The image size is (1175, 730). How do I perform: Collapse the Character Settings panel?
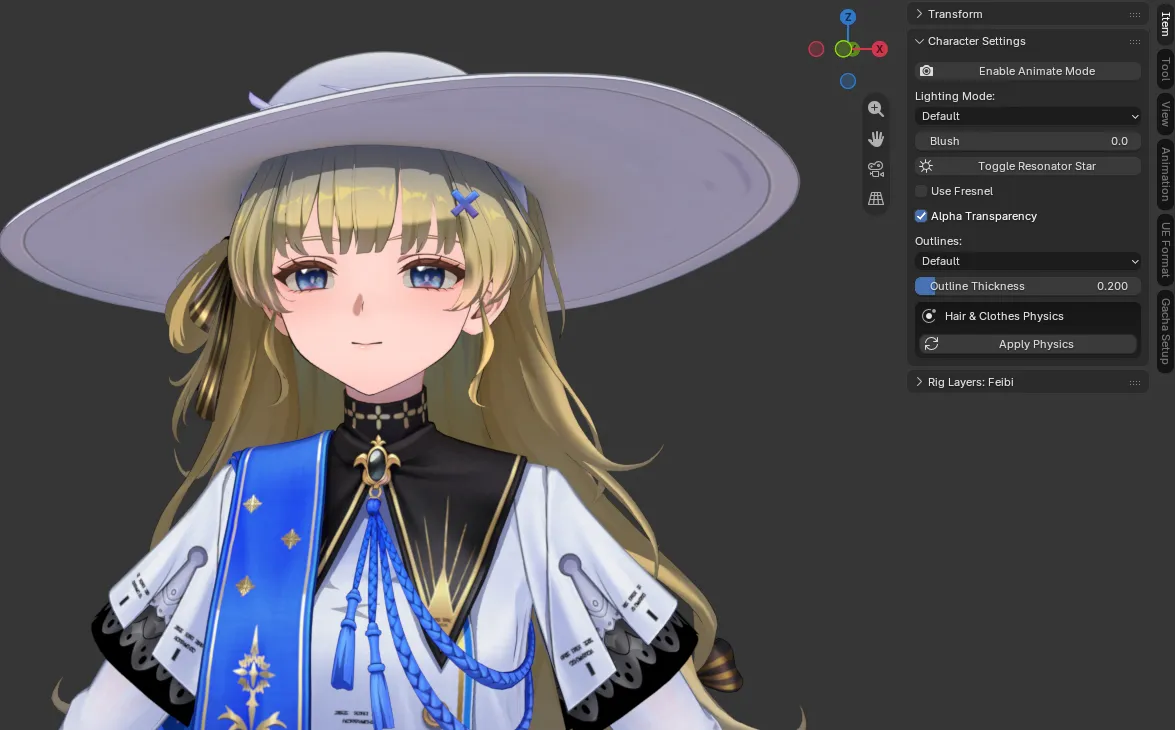(919, 41)
